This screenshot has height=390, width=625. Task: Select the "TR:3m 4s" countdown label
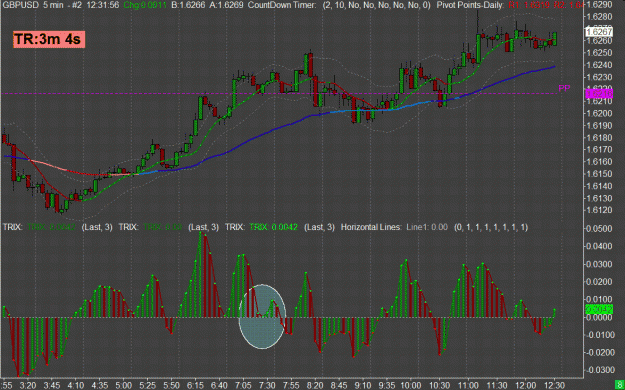point(49,39)
